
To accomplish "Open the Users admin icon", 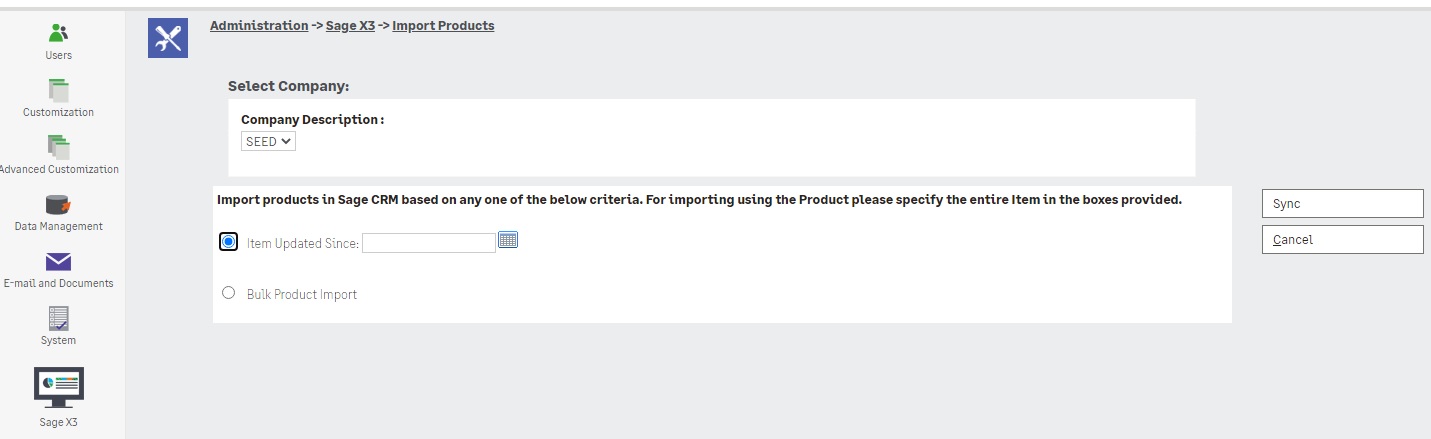I will (x=58, y=34).
